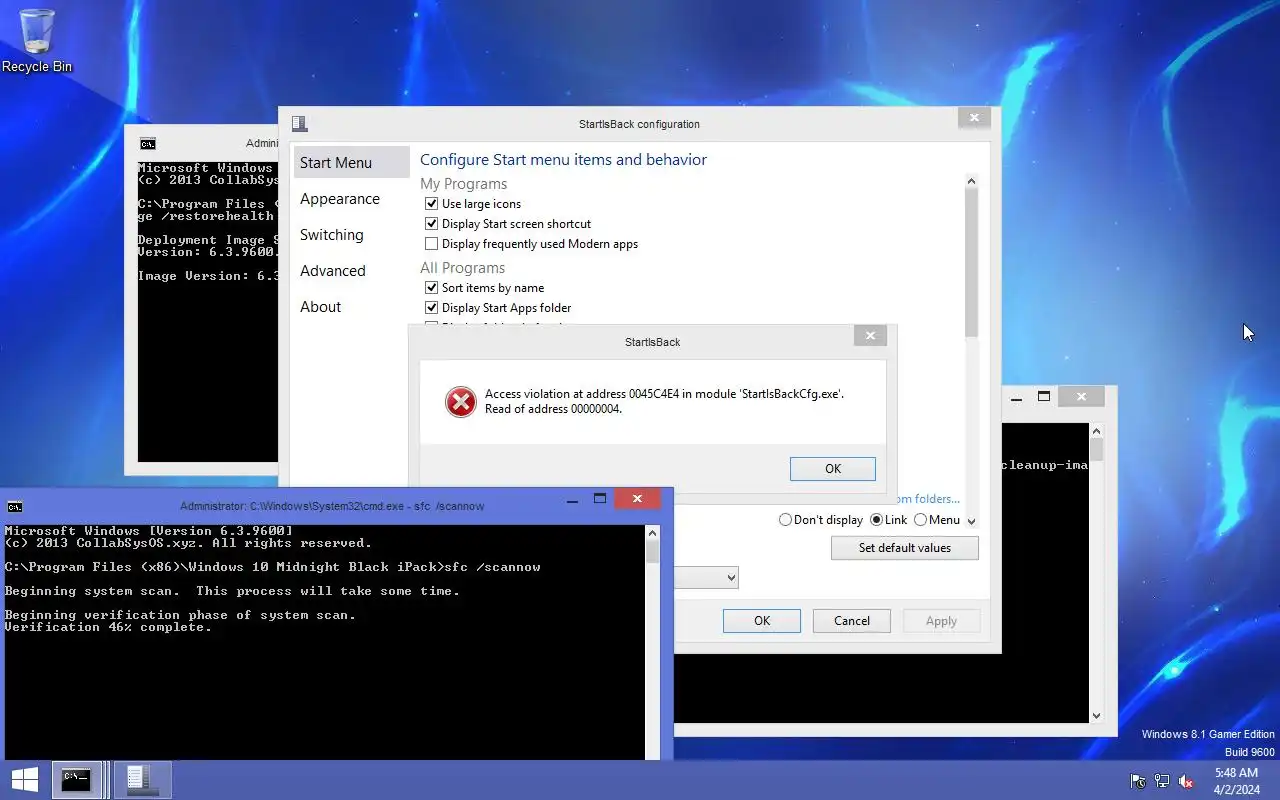Maximize the right-side cleanup-image cmd window
The image size is (1280, 800).
pos(1043,396)
